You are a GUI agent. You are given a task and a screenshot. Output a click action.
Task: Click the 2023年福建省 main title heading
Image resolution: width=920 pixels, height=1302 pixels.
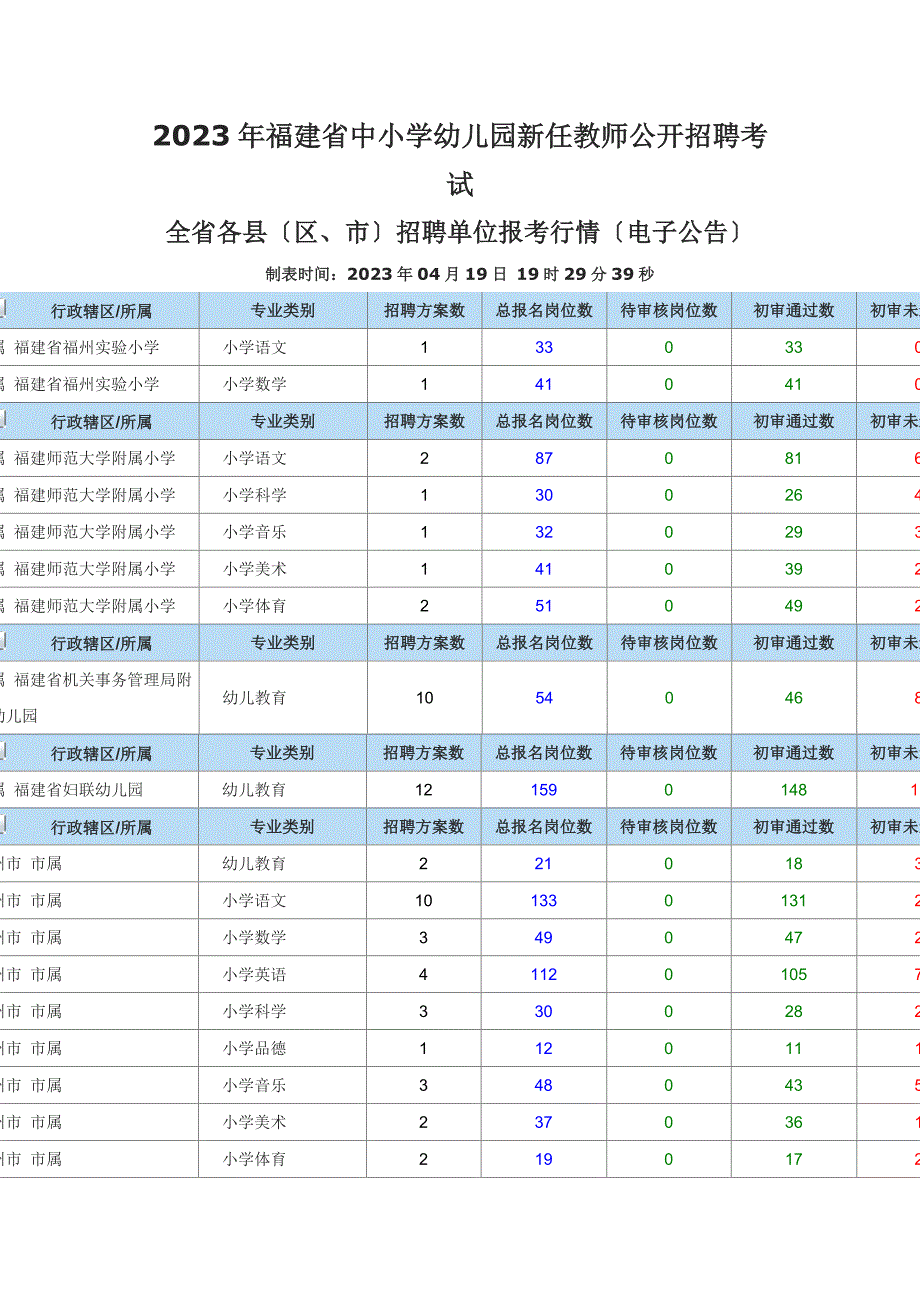460,137
